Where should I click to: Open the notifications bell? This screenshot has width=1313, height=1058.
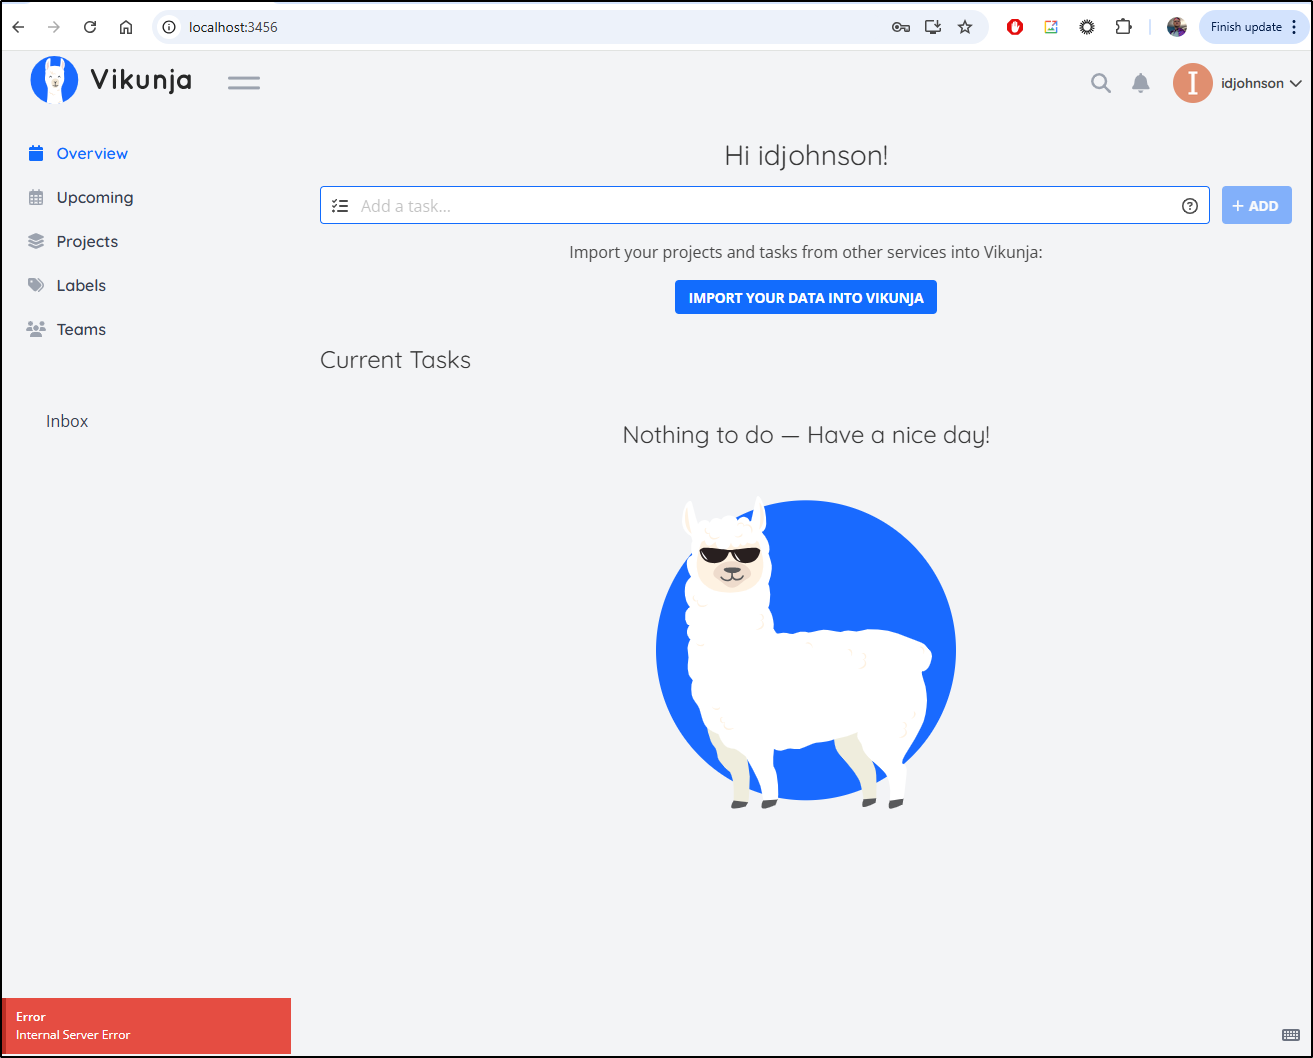click(x=1141, y=83)
